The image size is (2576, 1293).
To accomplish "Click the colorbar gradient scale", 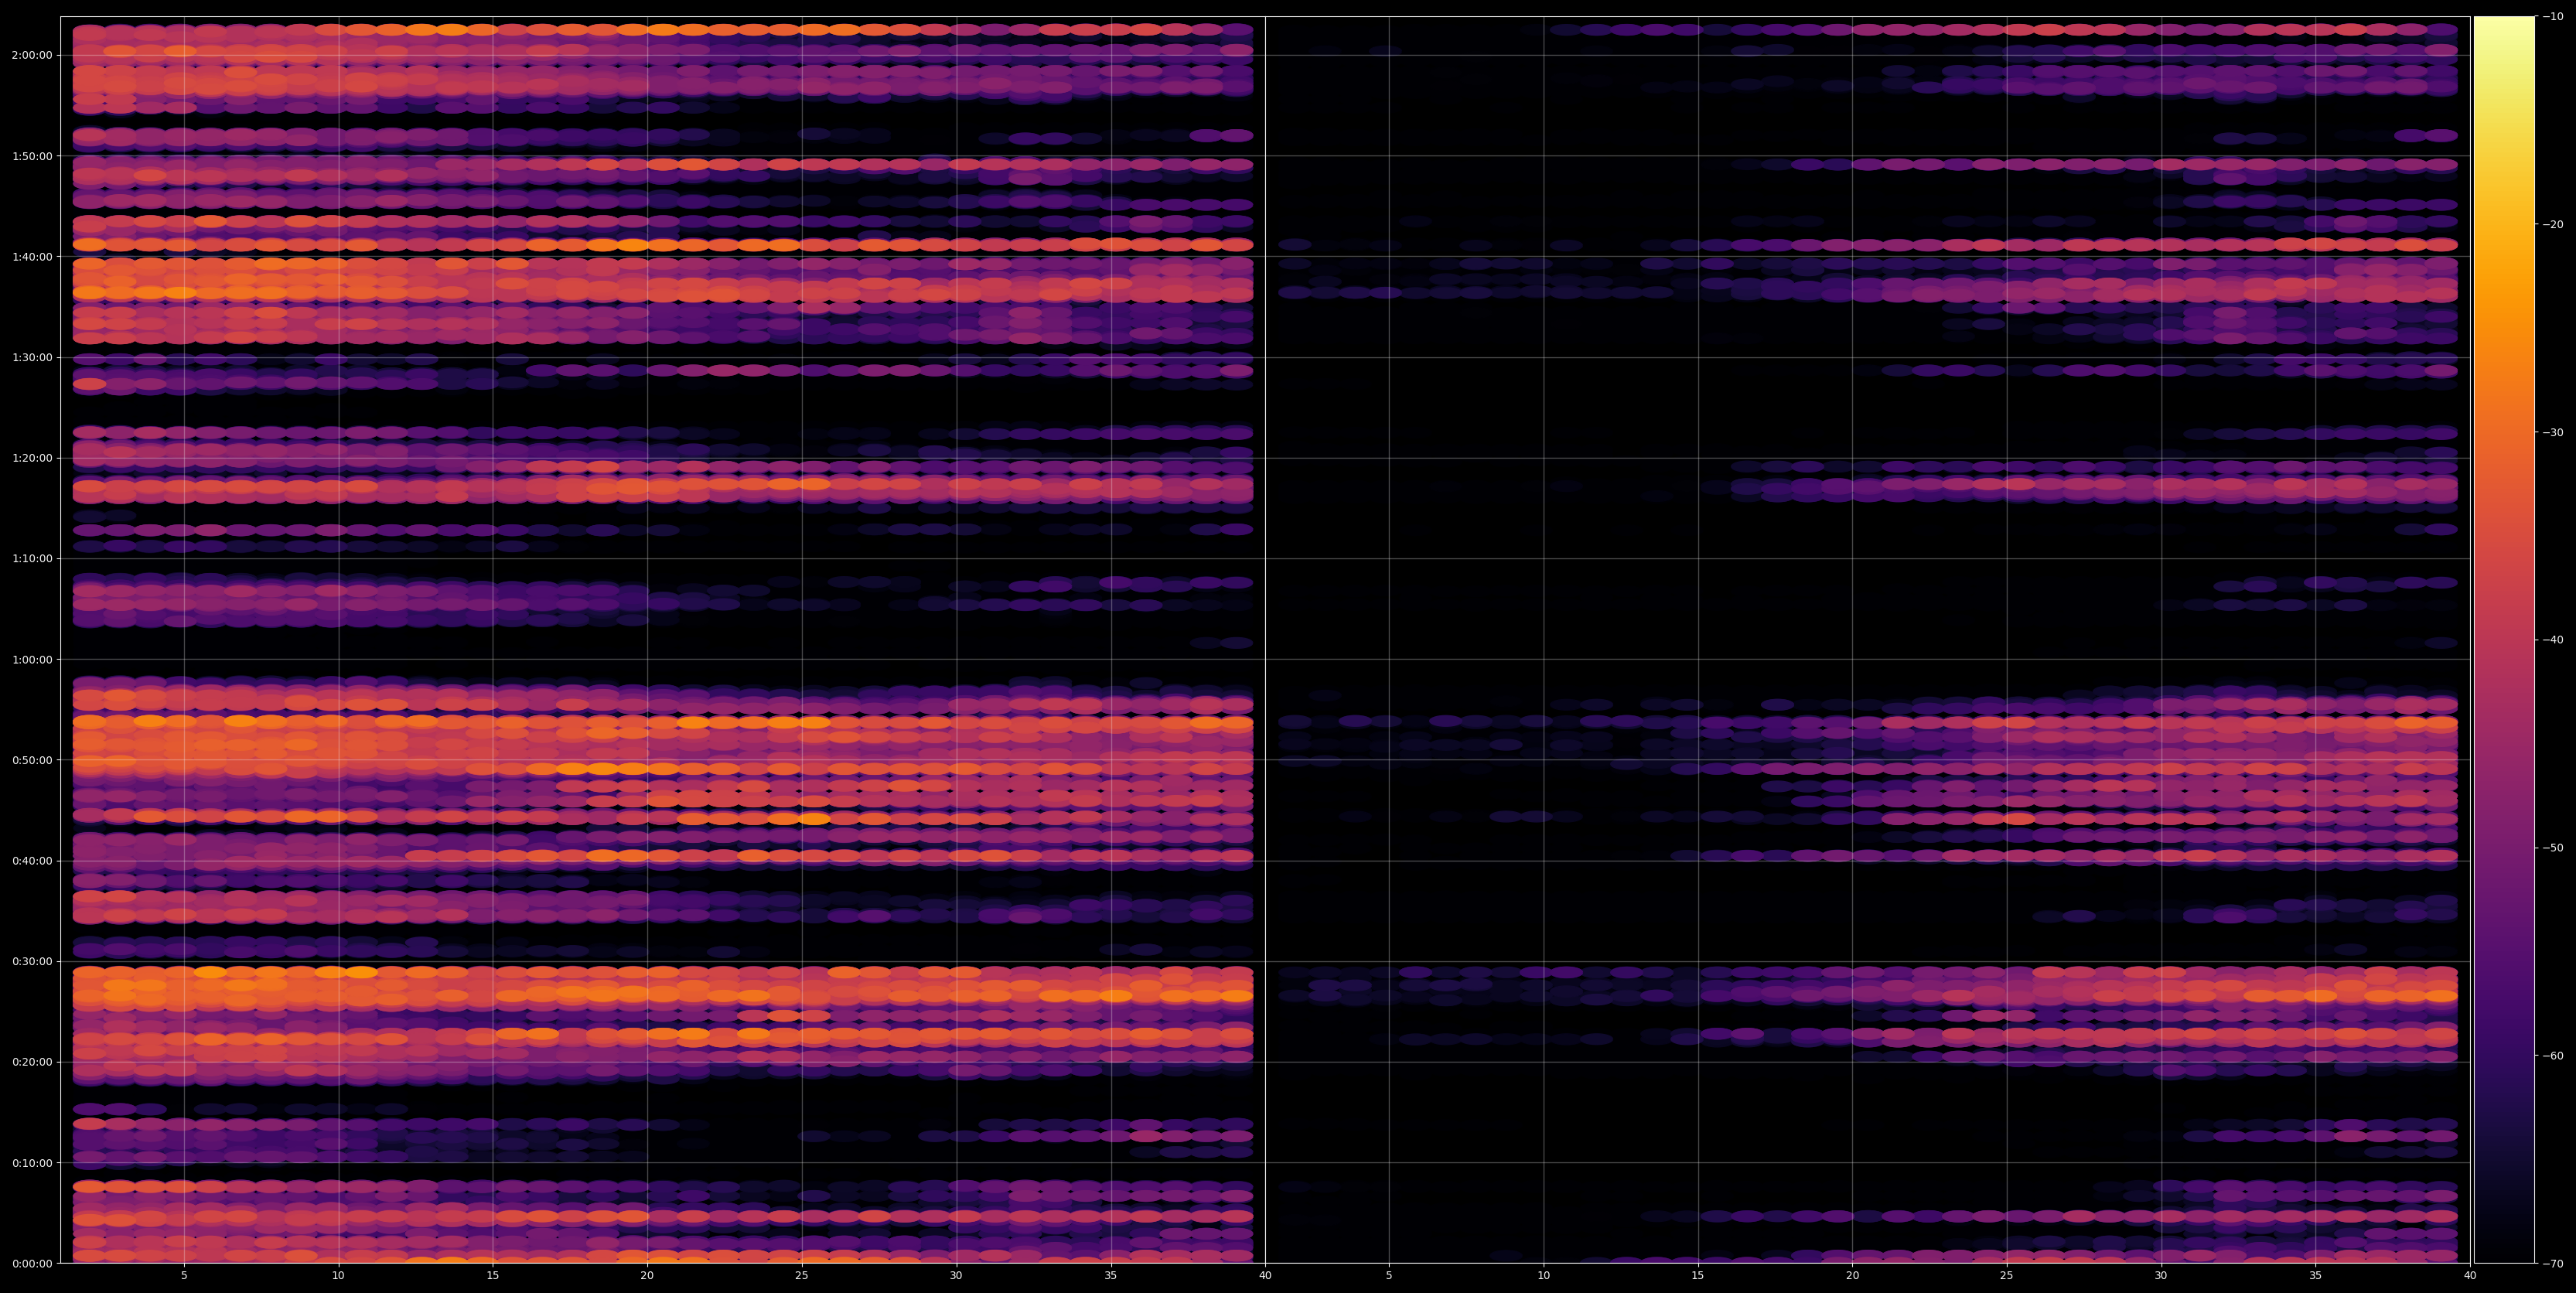I will [2504, 640].
